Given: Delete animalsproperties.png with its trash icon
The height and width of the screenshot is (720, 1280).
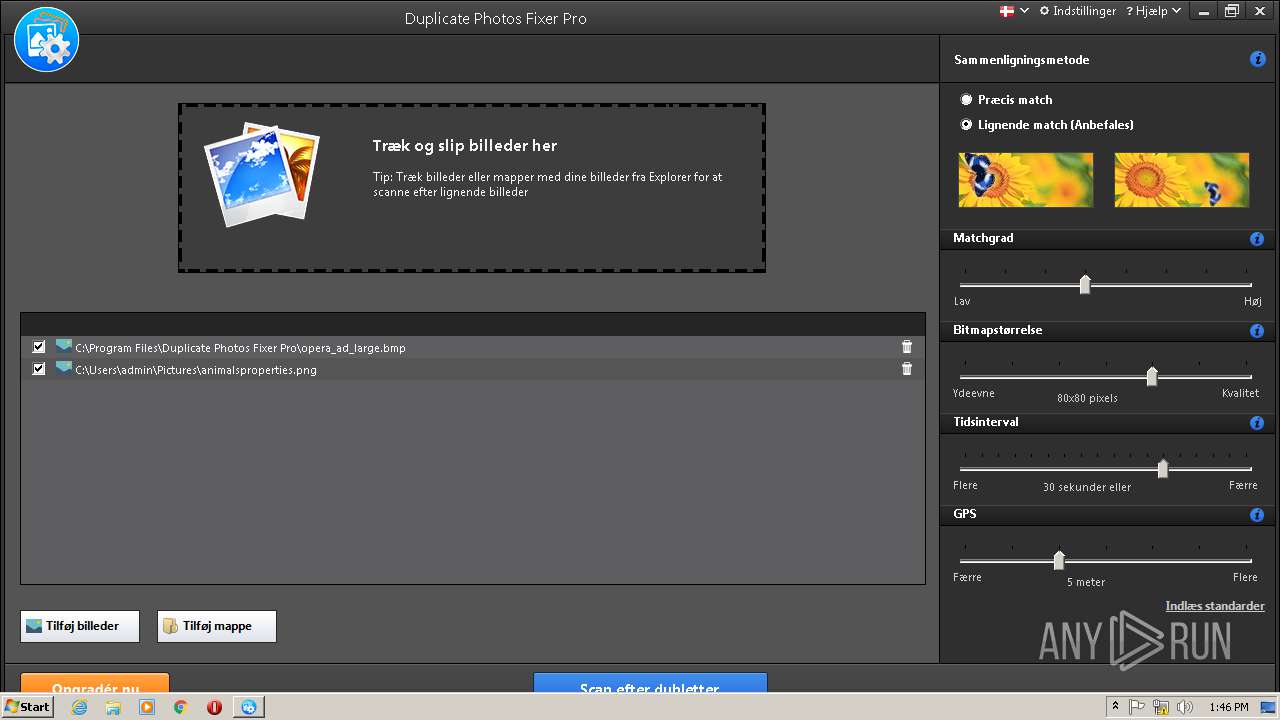Looking at the screenshot, I should 907,369.
